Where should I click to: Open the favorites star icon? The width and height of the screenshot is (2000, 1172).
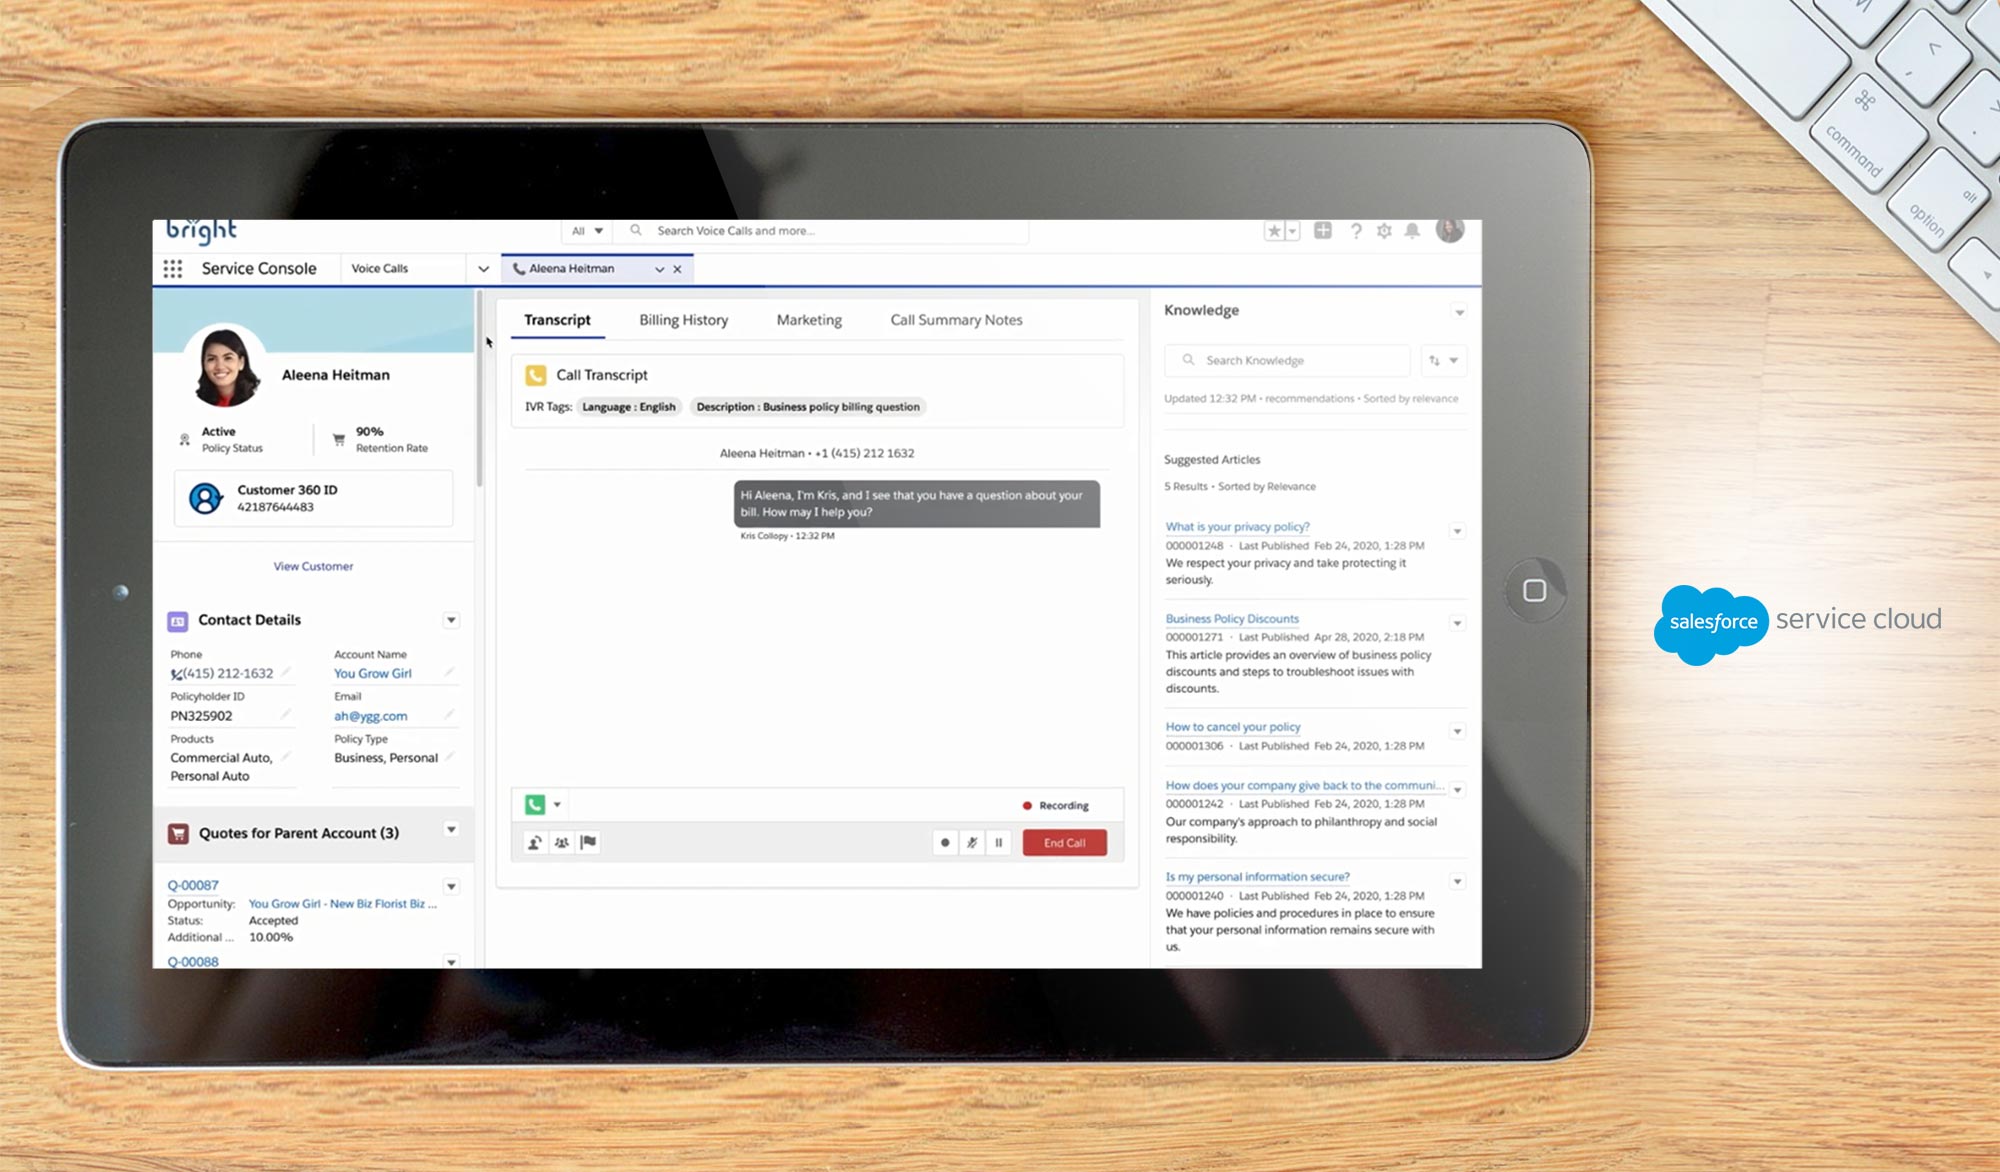click(x=1274, y=231)
